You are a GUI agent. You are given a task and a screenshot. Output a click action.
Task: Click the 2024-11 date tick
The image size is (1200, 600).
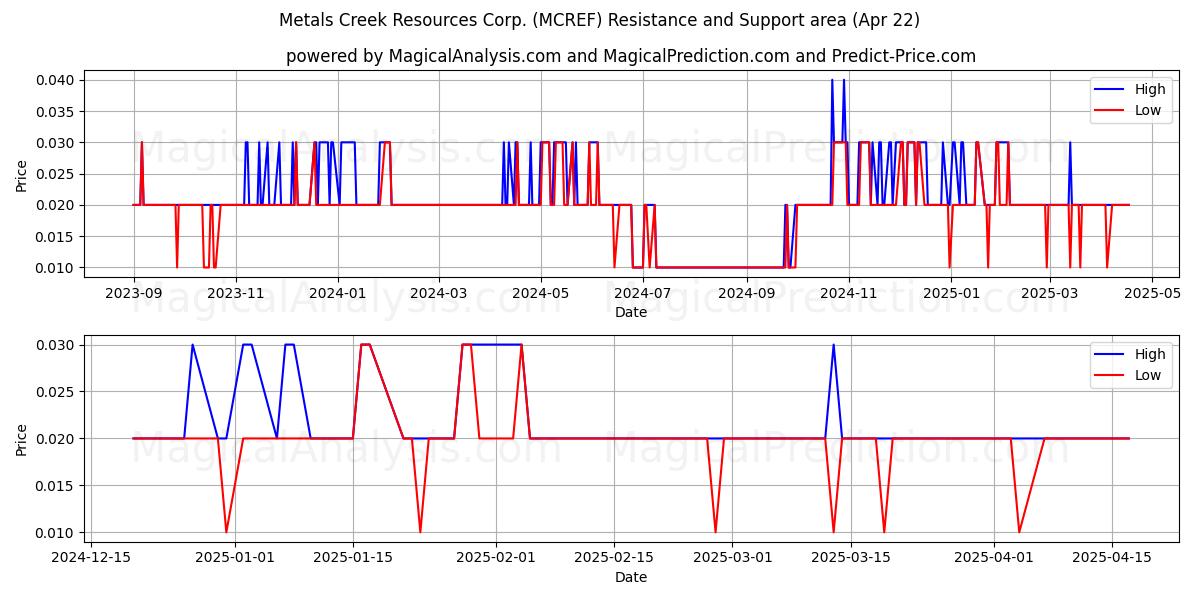(x=848, y=292)
